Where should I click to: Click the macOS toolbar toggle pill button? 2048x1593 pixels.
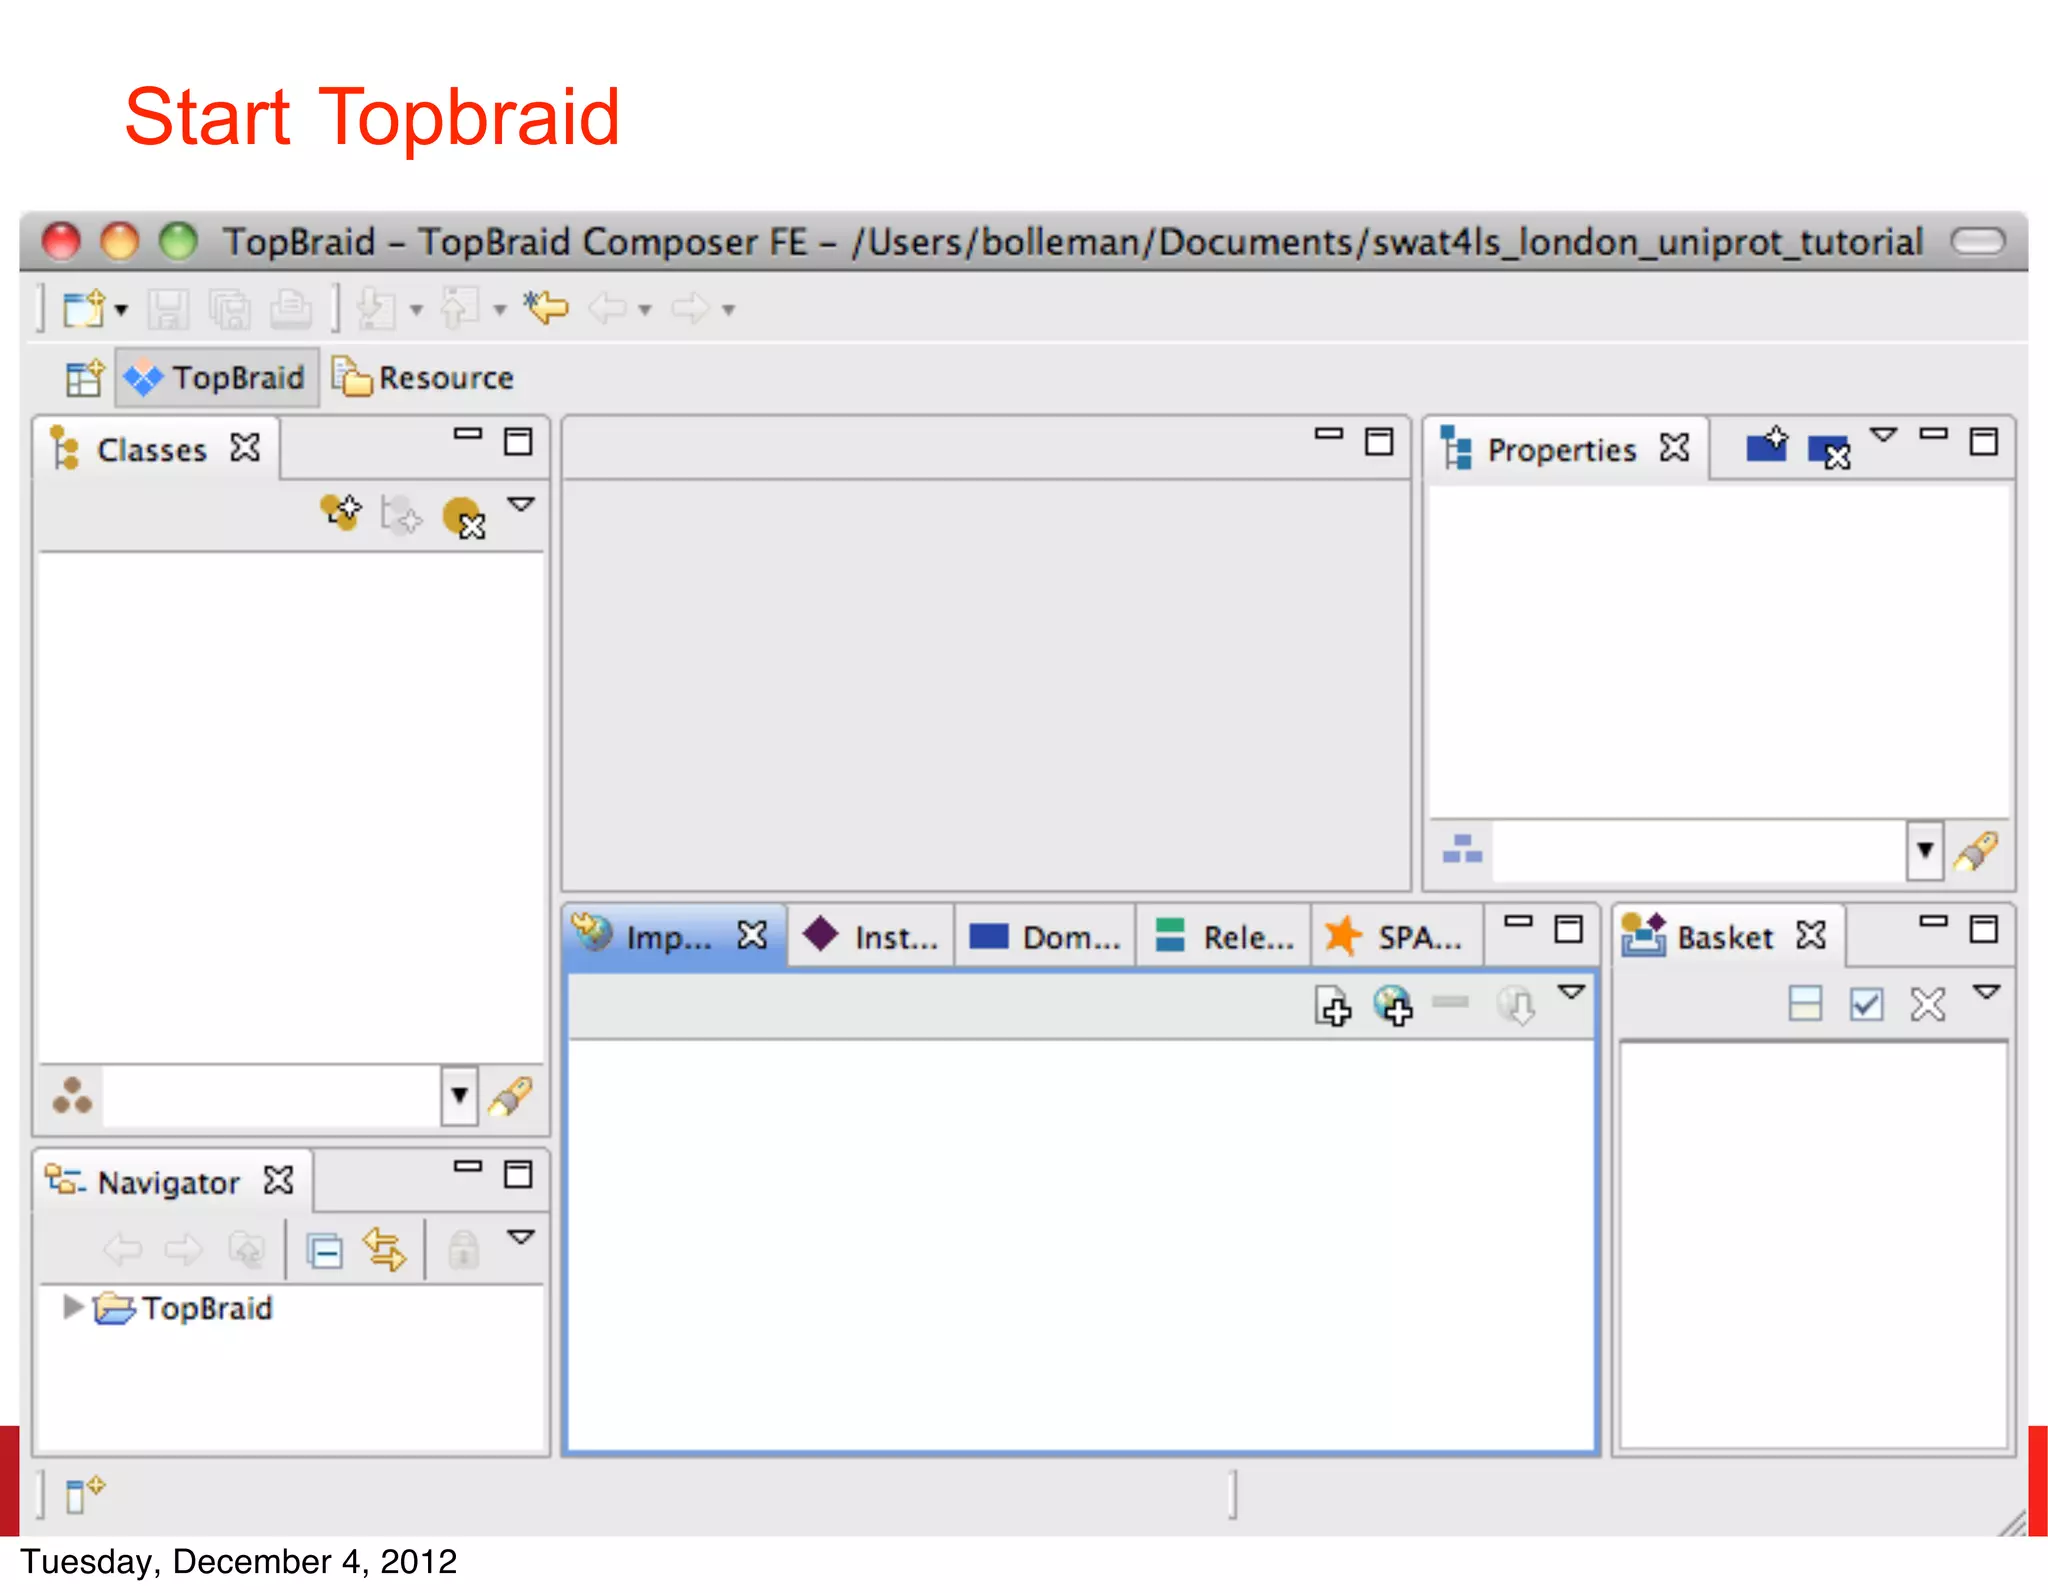coord(1978,241)
